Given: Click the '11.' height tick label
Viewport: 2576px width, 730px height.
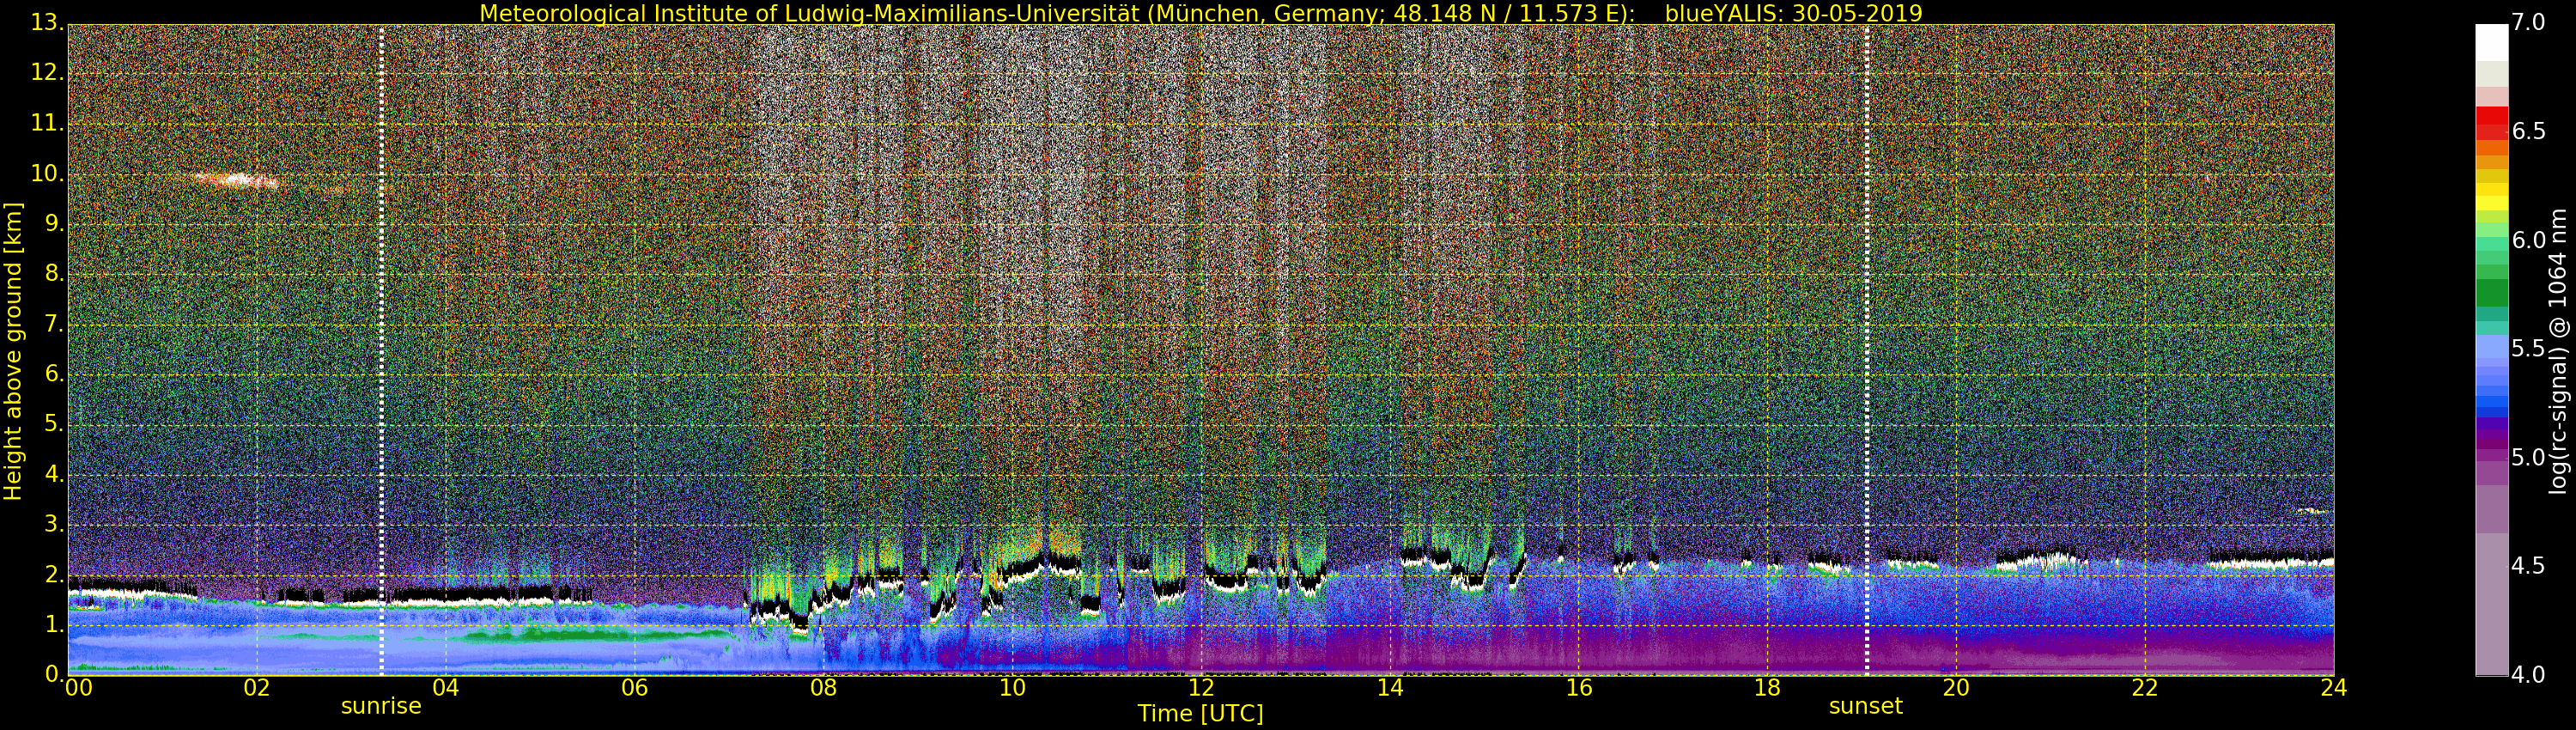Looking at the screenshot, I should tap(48, 123).
